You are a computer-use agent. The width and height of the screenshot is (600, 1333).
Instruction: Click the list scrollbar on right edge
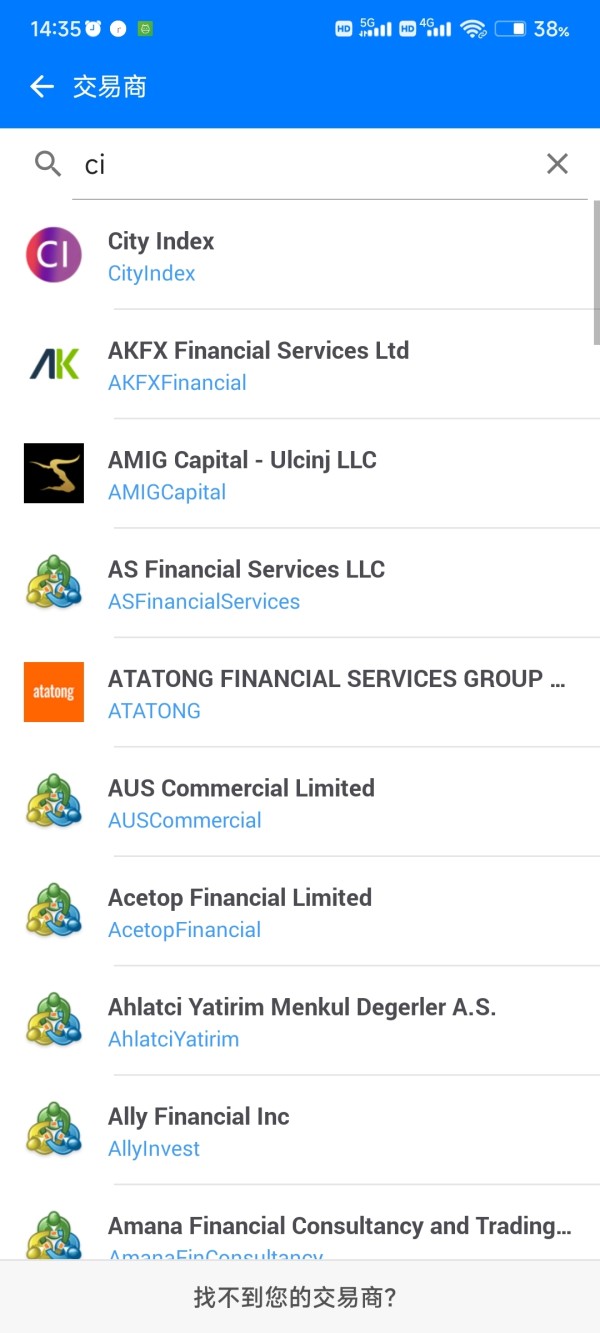(x=597, y=272)
